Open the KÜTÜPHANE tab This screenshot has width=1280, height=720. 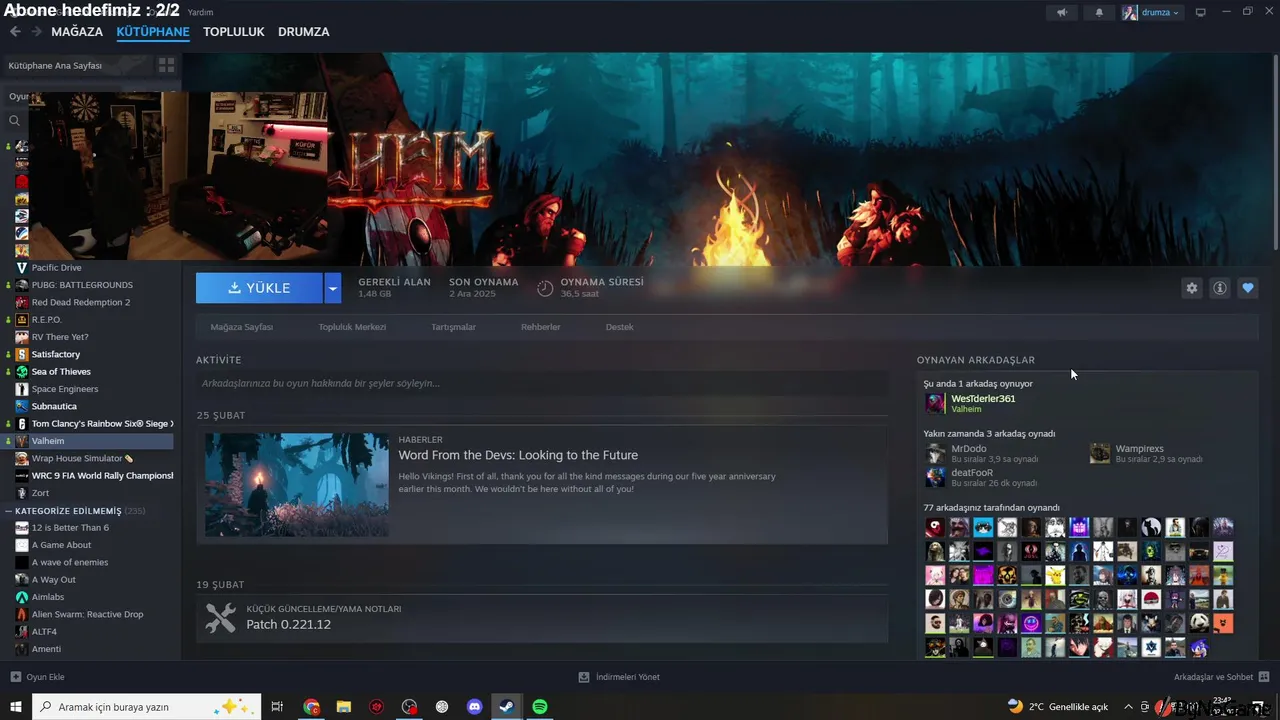(x=153, y=32)
